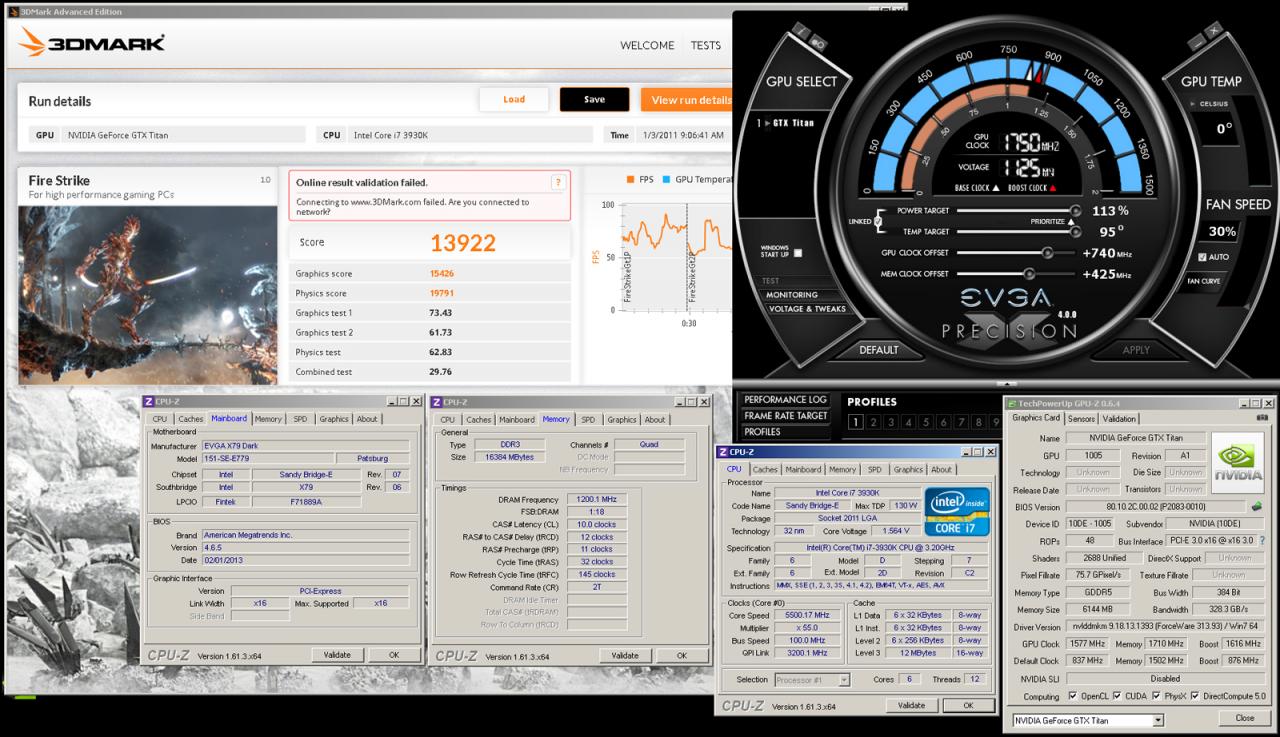This screenshot has height=737, width=1280.
Task: Select profile slot 1 in EVGA Precision
Action: (x=855, y=423)
